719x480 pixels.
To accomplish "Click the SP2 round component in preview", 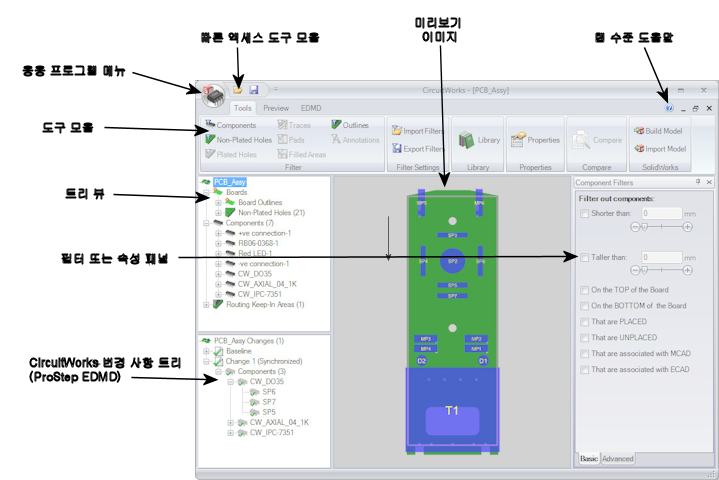I will 453,261.
